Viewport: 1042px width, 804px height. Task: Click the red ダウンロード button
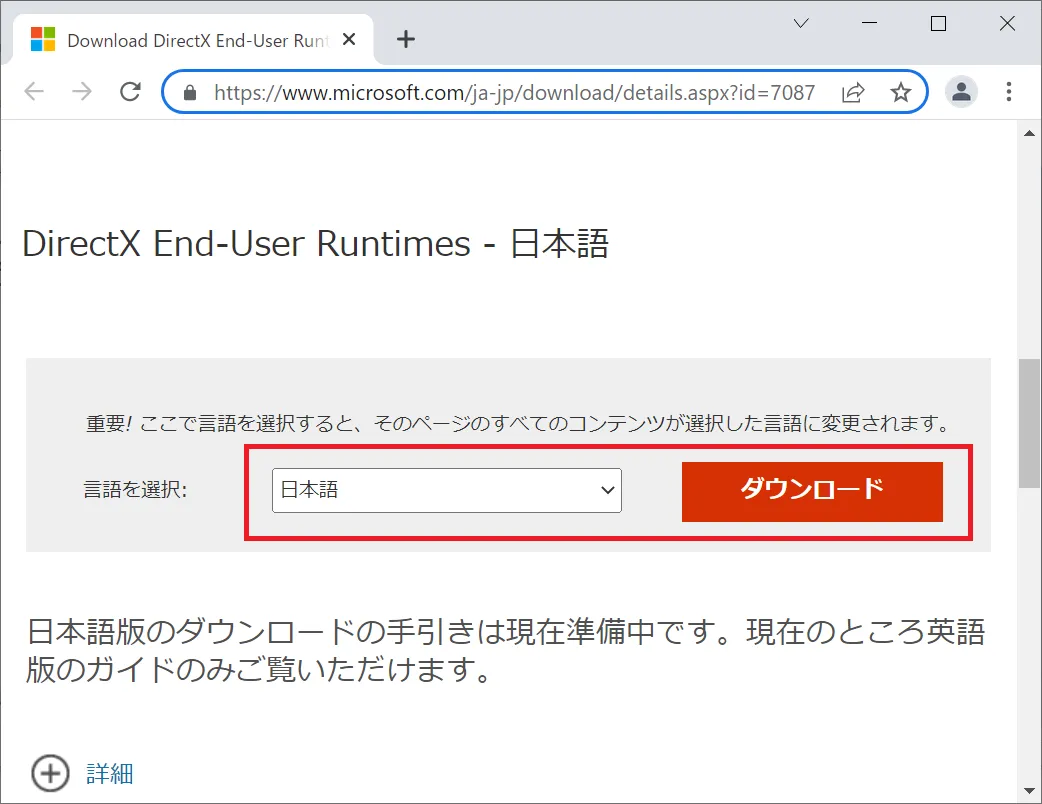(812, 492)
